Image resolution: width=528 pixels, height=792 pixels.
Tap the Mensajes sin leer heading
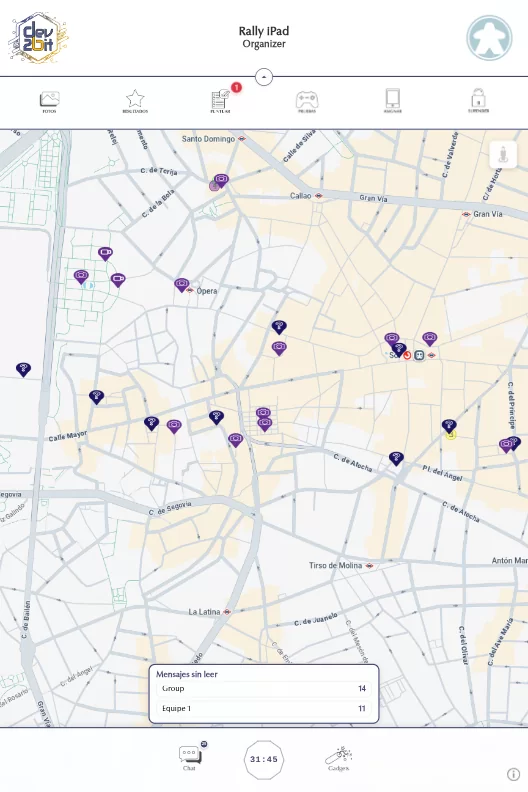click(187, 674)
